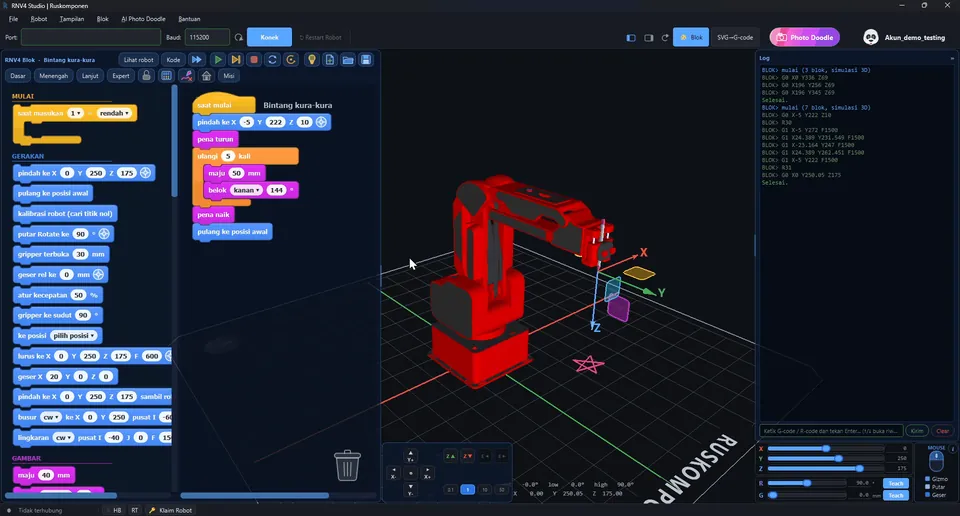
Task: Open the Tampilan menu
Action: tap(72, 19)
